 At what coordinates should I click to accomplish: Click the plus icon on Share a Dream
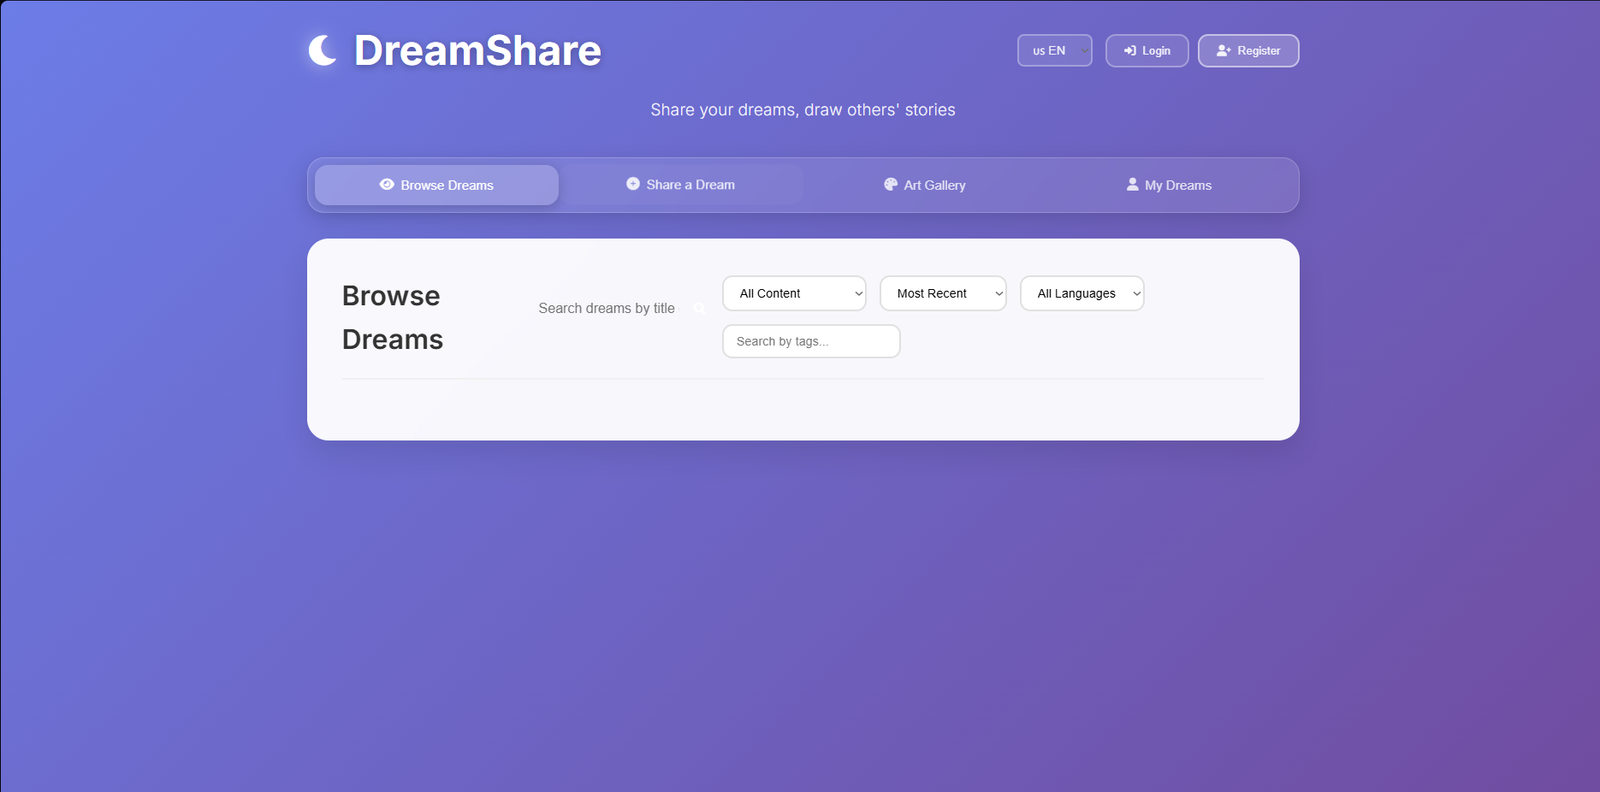coord(633,184)
